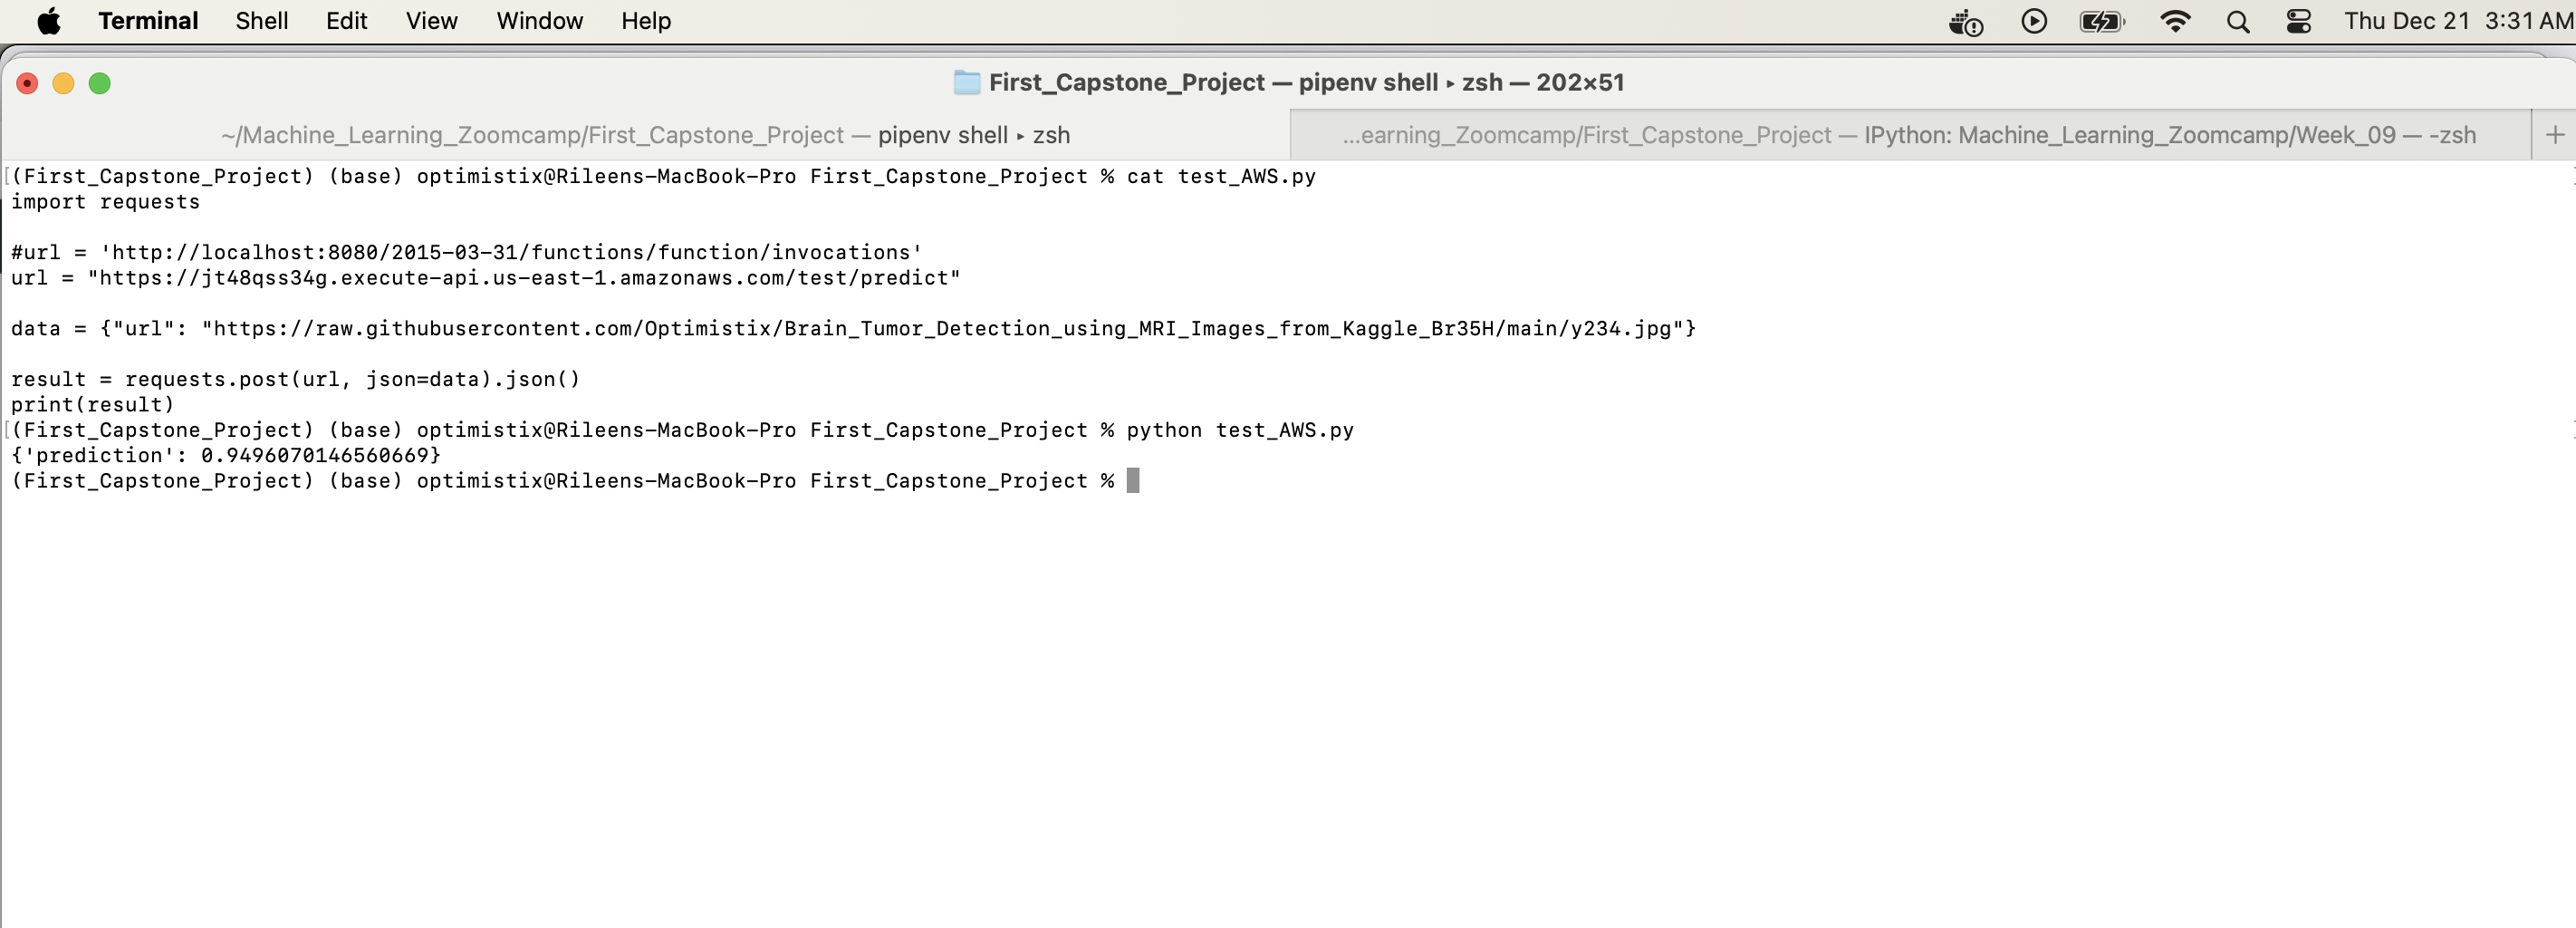Open Spotlight search
This screenshot has width=2576, height=928.
coord(2238,20)
